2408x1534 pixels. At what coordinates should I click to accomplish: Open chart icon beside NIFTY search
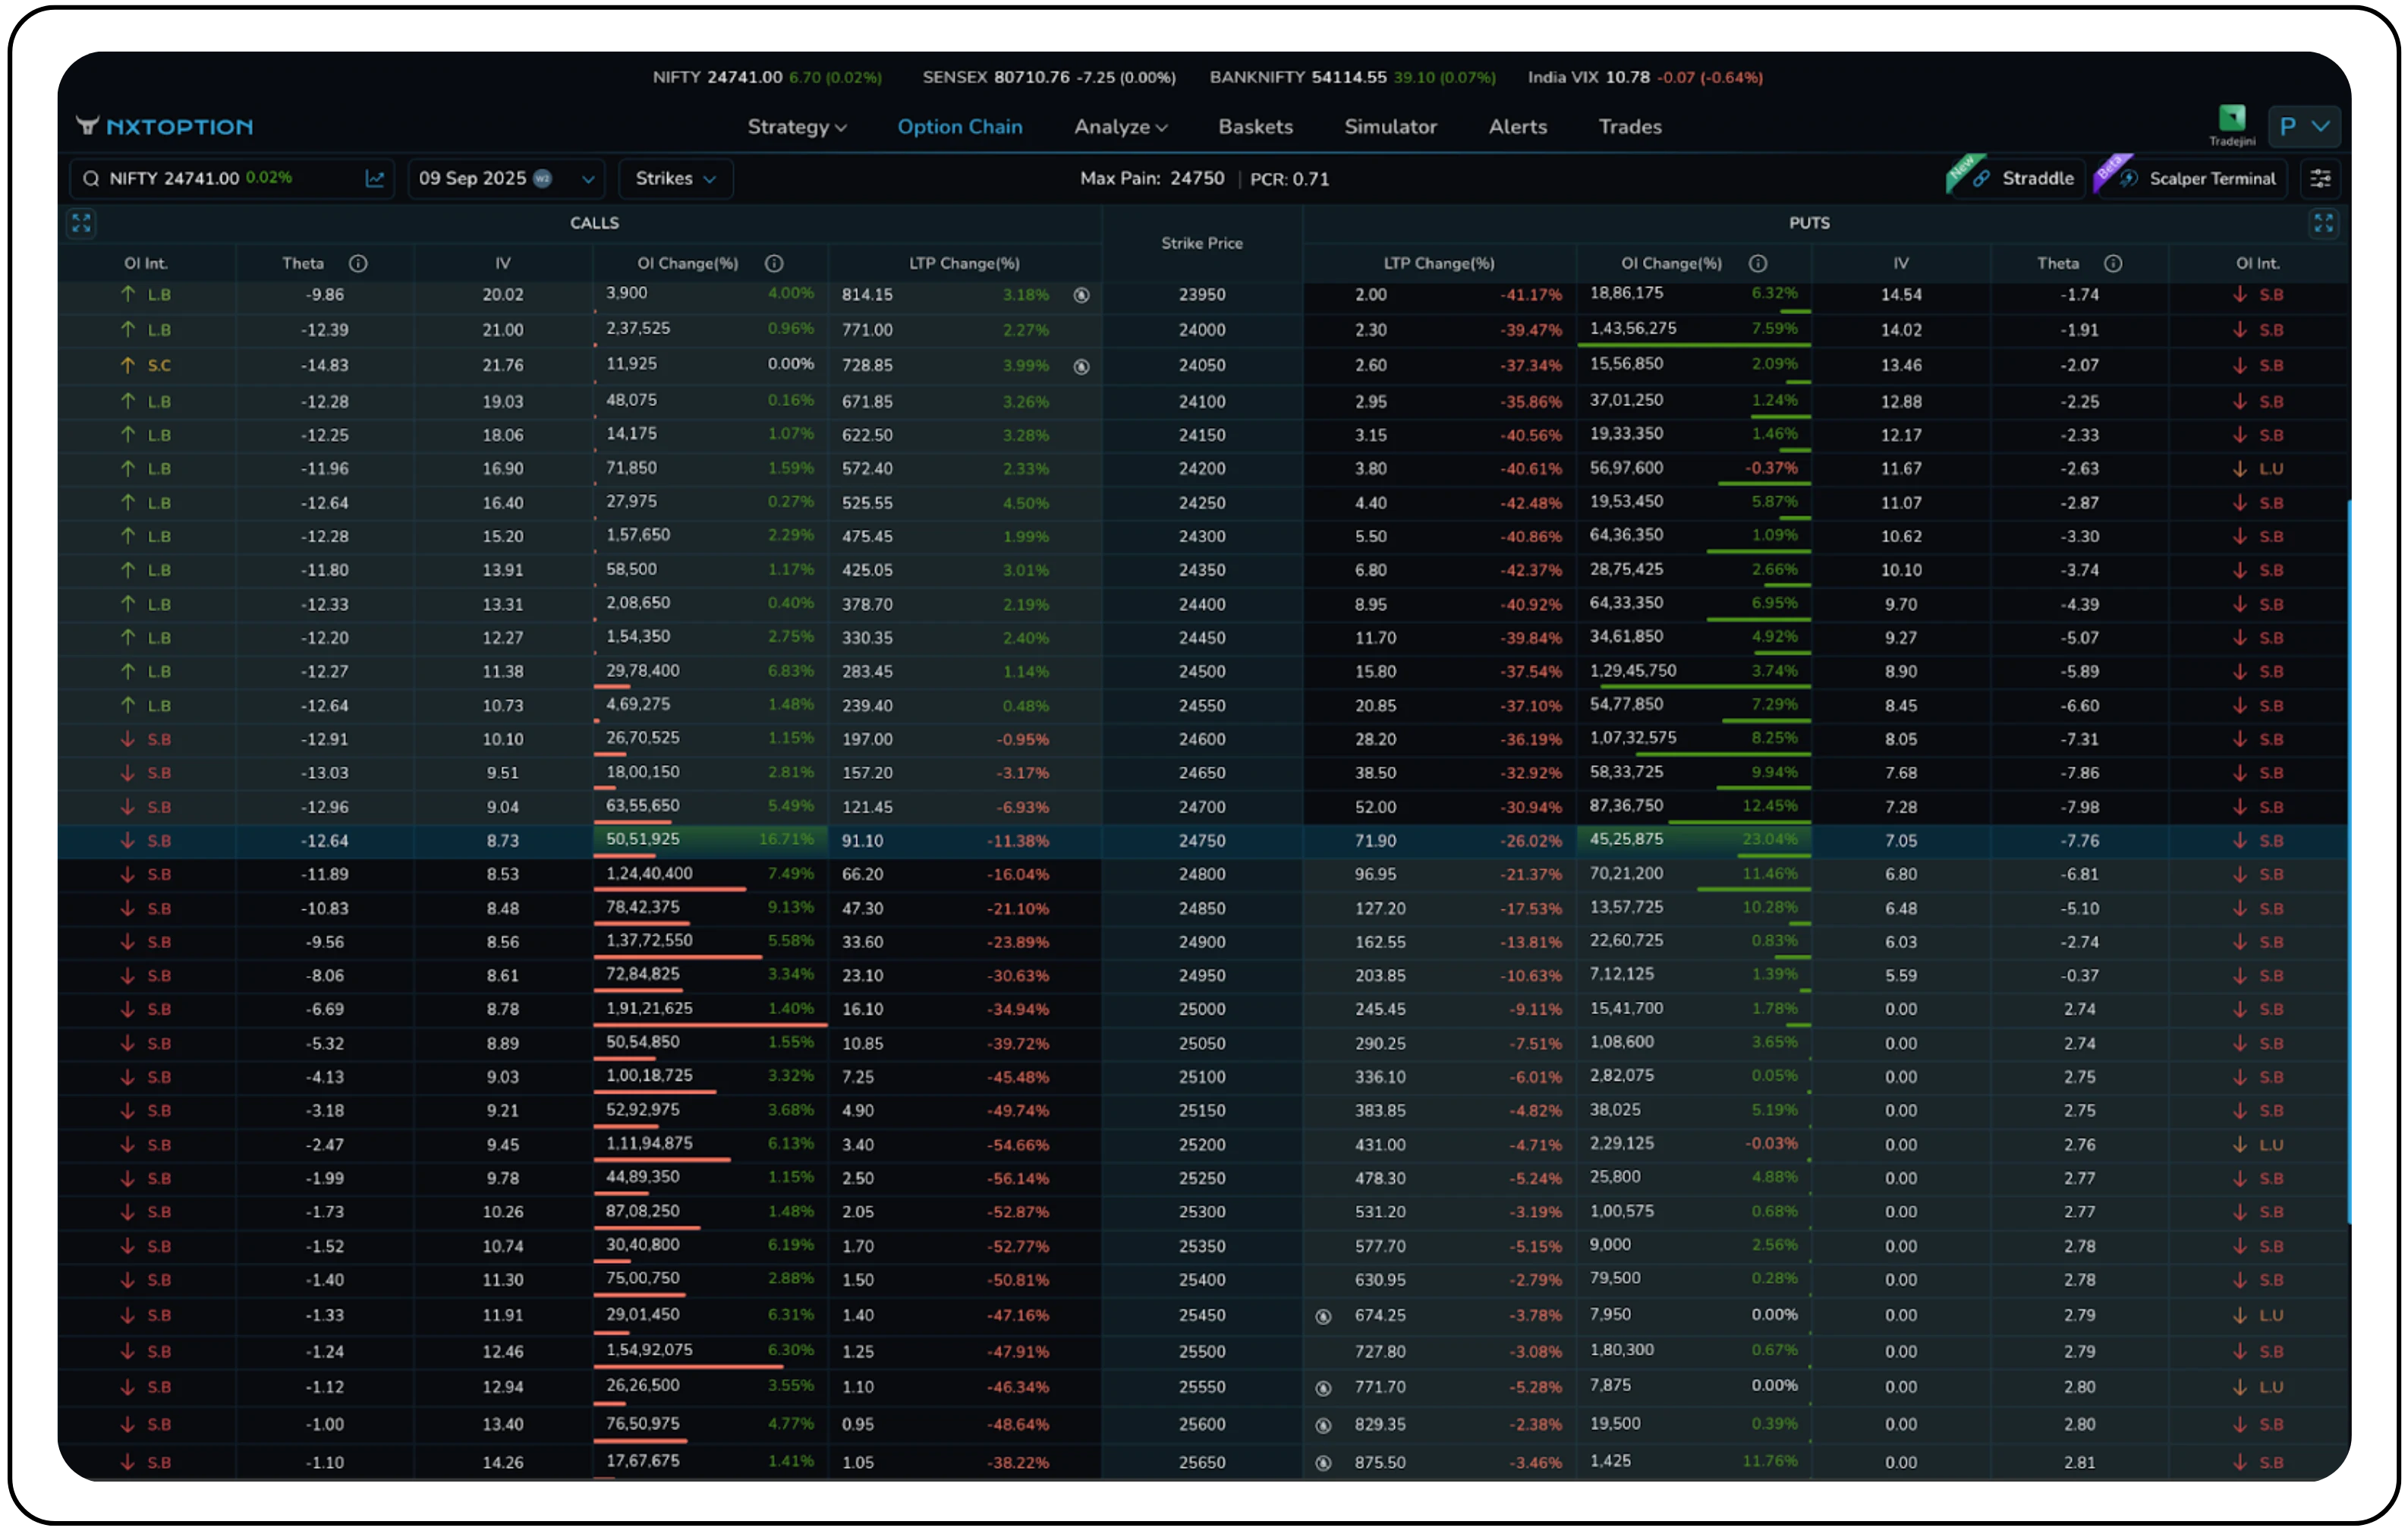375,179
